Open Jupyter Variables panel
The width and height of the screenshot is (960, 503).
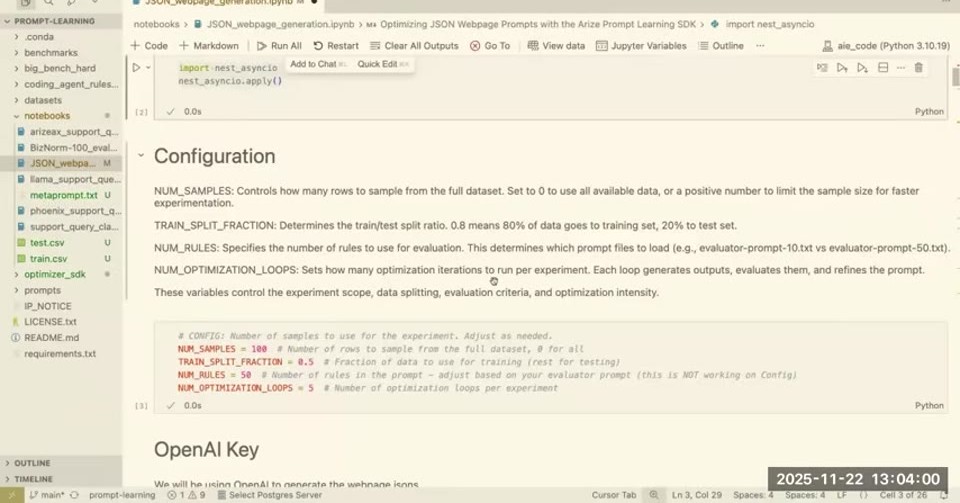tap(641, 46)
